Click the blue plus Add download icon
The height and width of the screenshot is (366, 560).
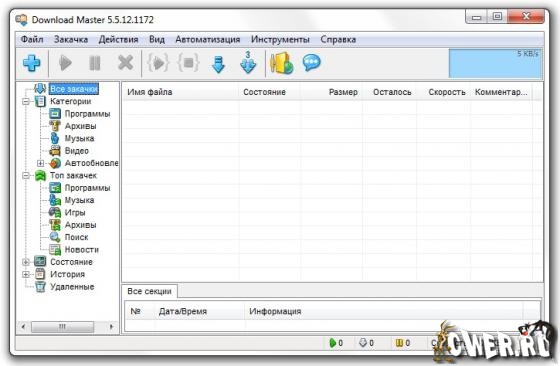(x=31, y=63)
